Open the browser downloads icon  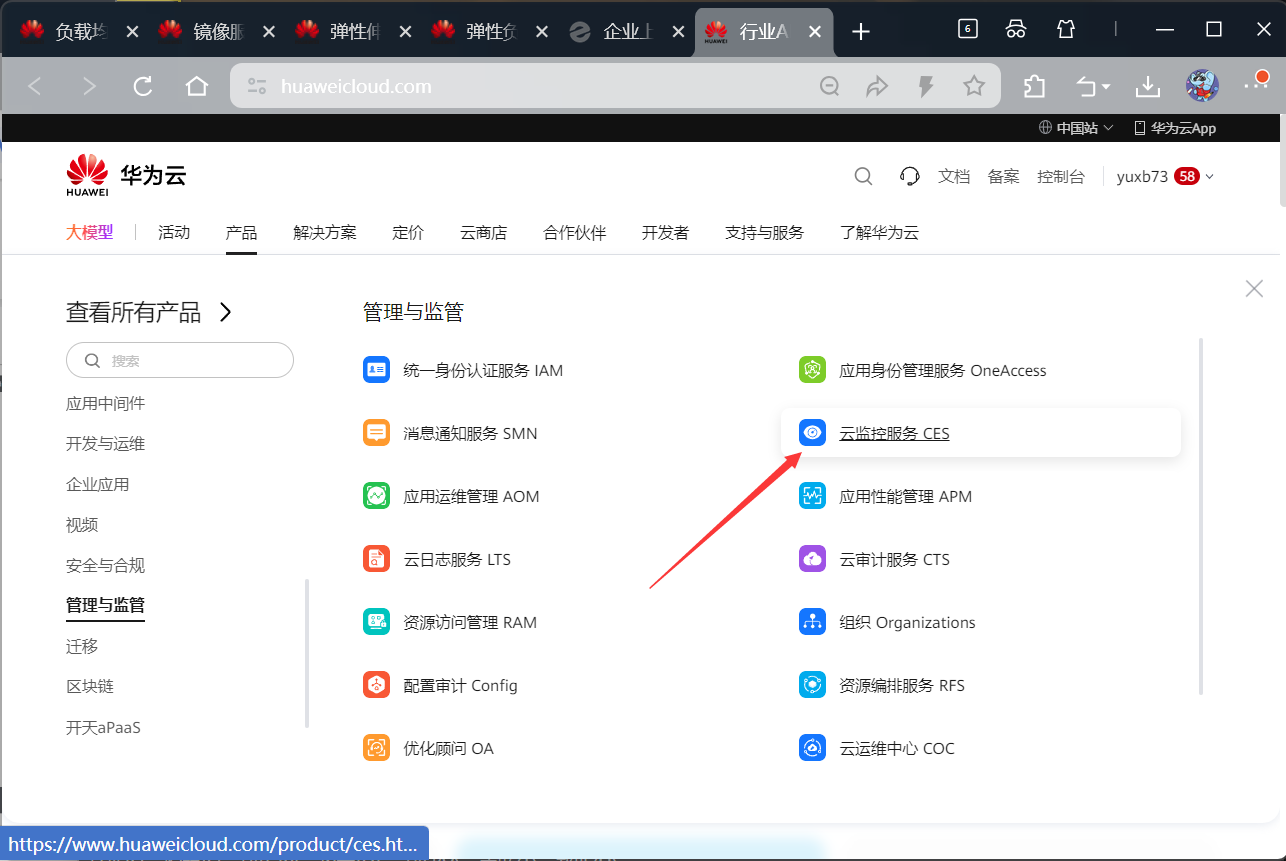click(1148, 87)
